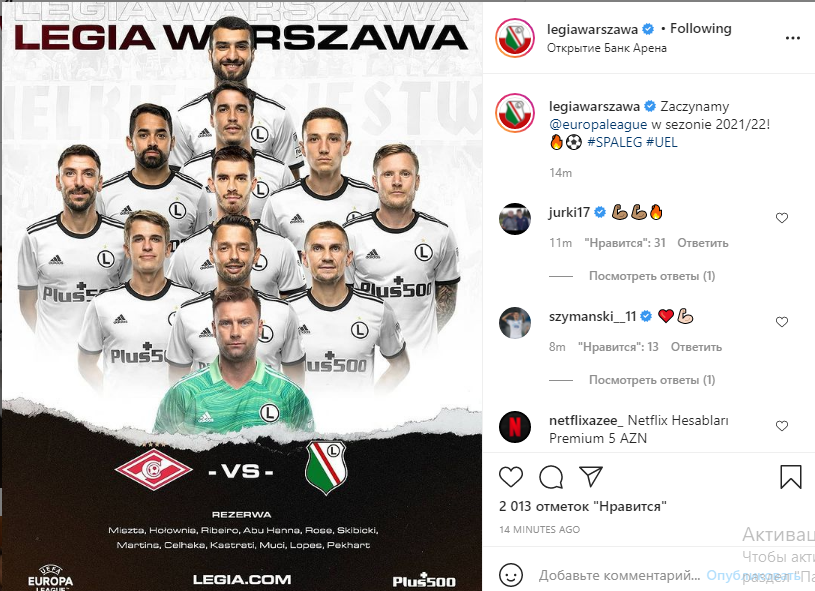Share post via paper plane icon
Image resolution: width=815 pixels, height=591 pixels.
(x=590, y=476)
